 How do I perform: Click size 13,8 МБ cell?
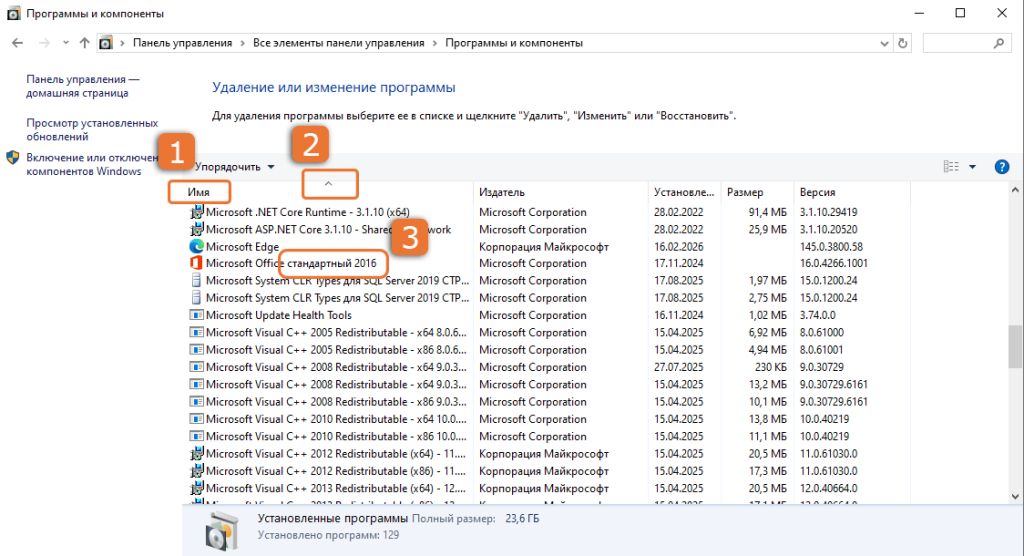pos(767,419)
